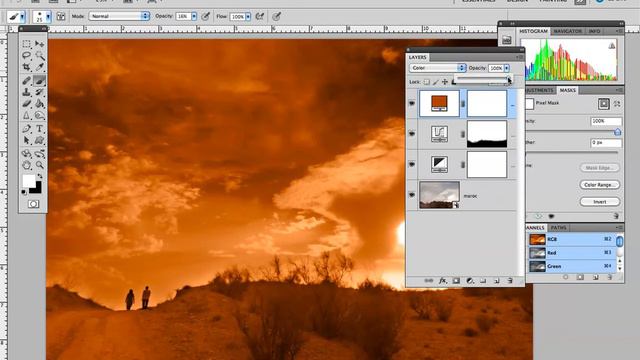Viewport: 640px width, 360px height.
Task: Toggle lock transparent pixels
Action: [x=427, y=82]
